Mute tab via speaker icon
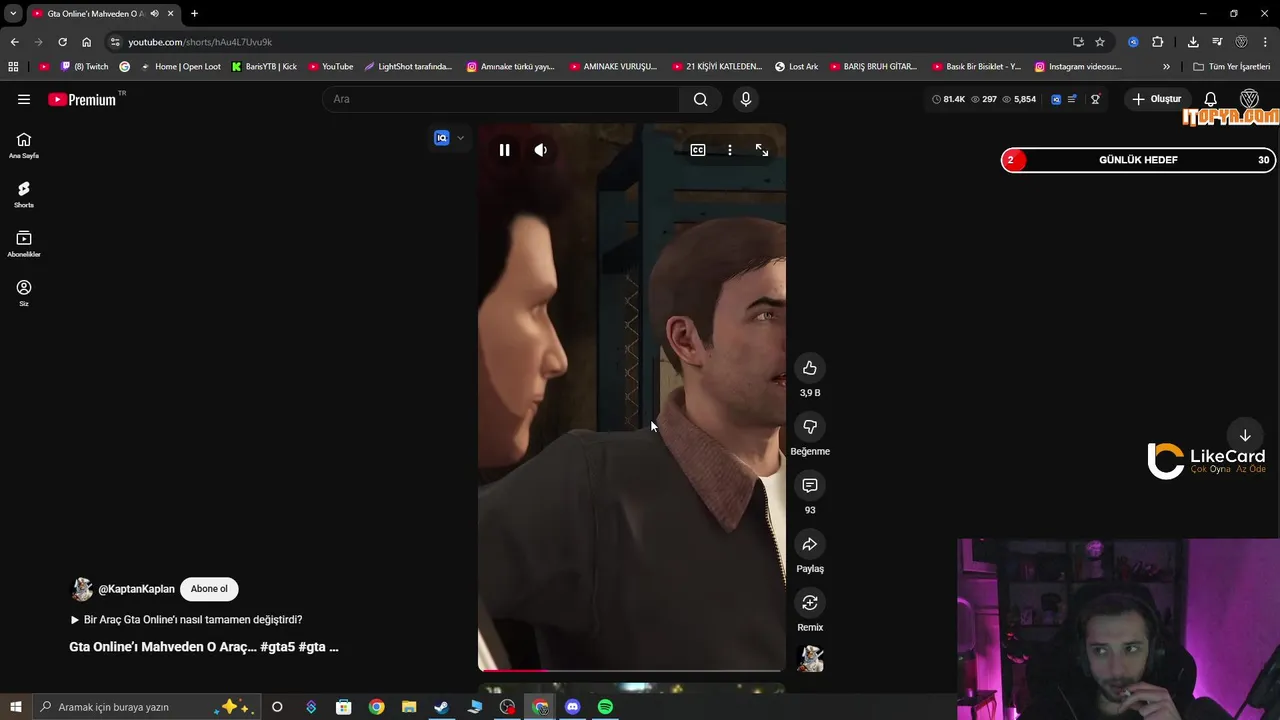 [x=154, y=13]
